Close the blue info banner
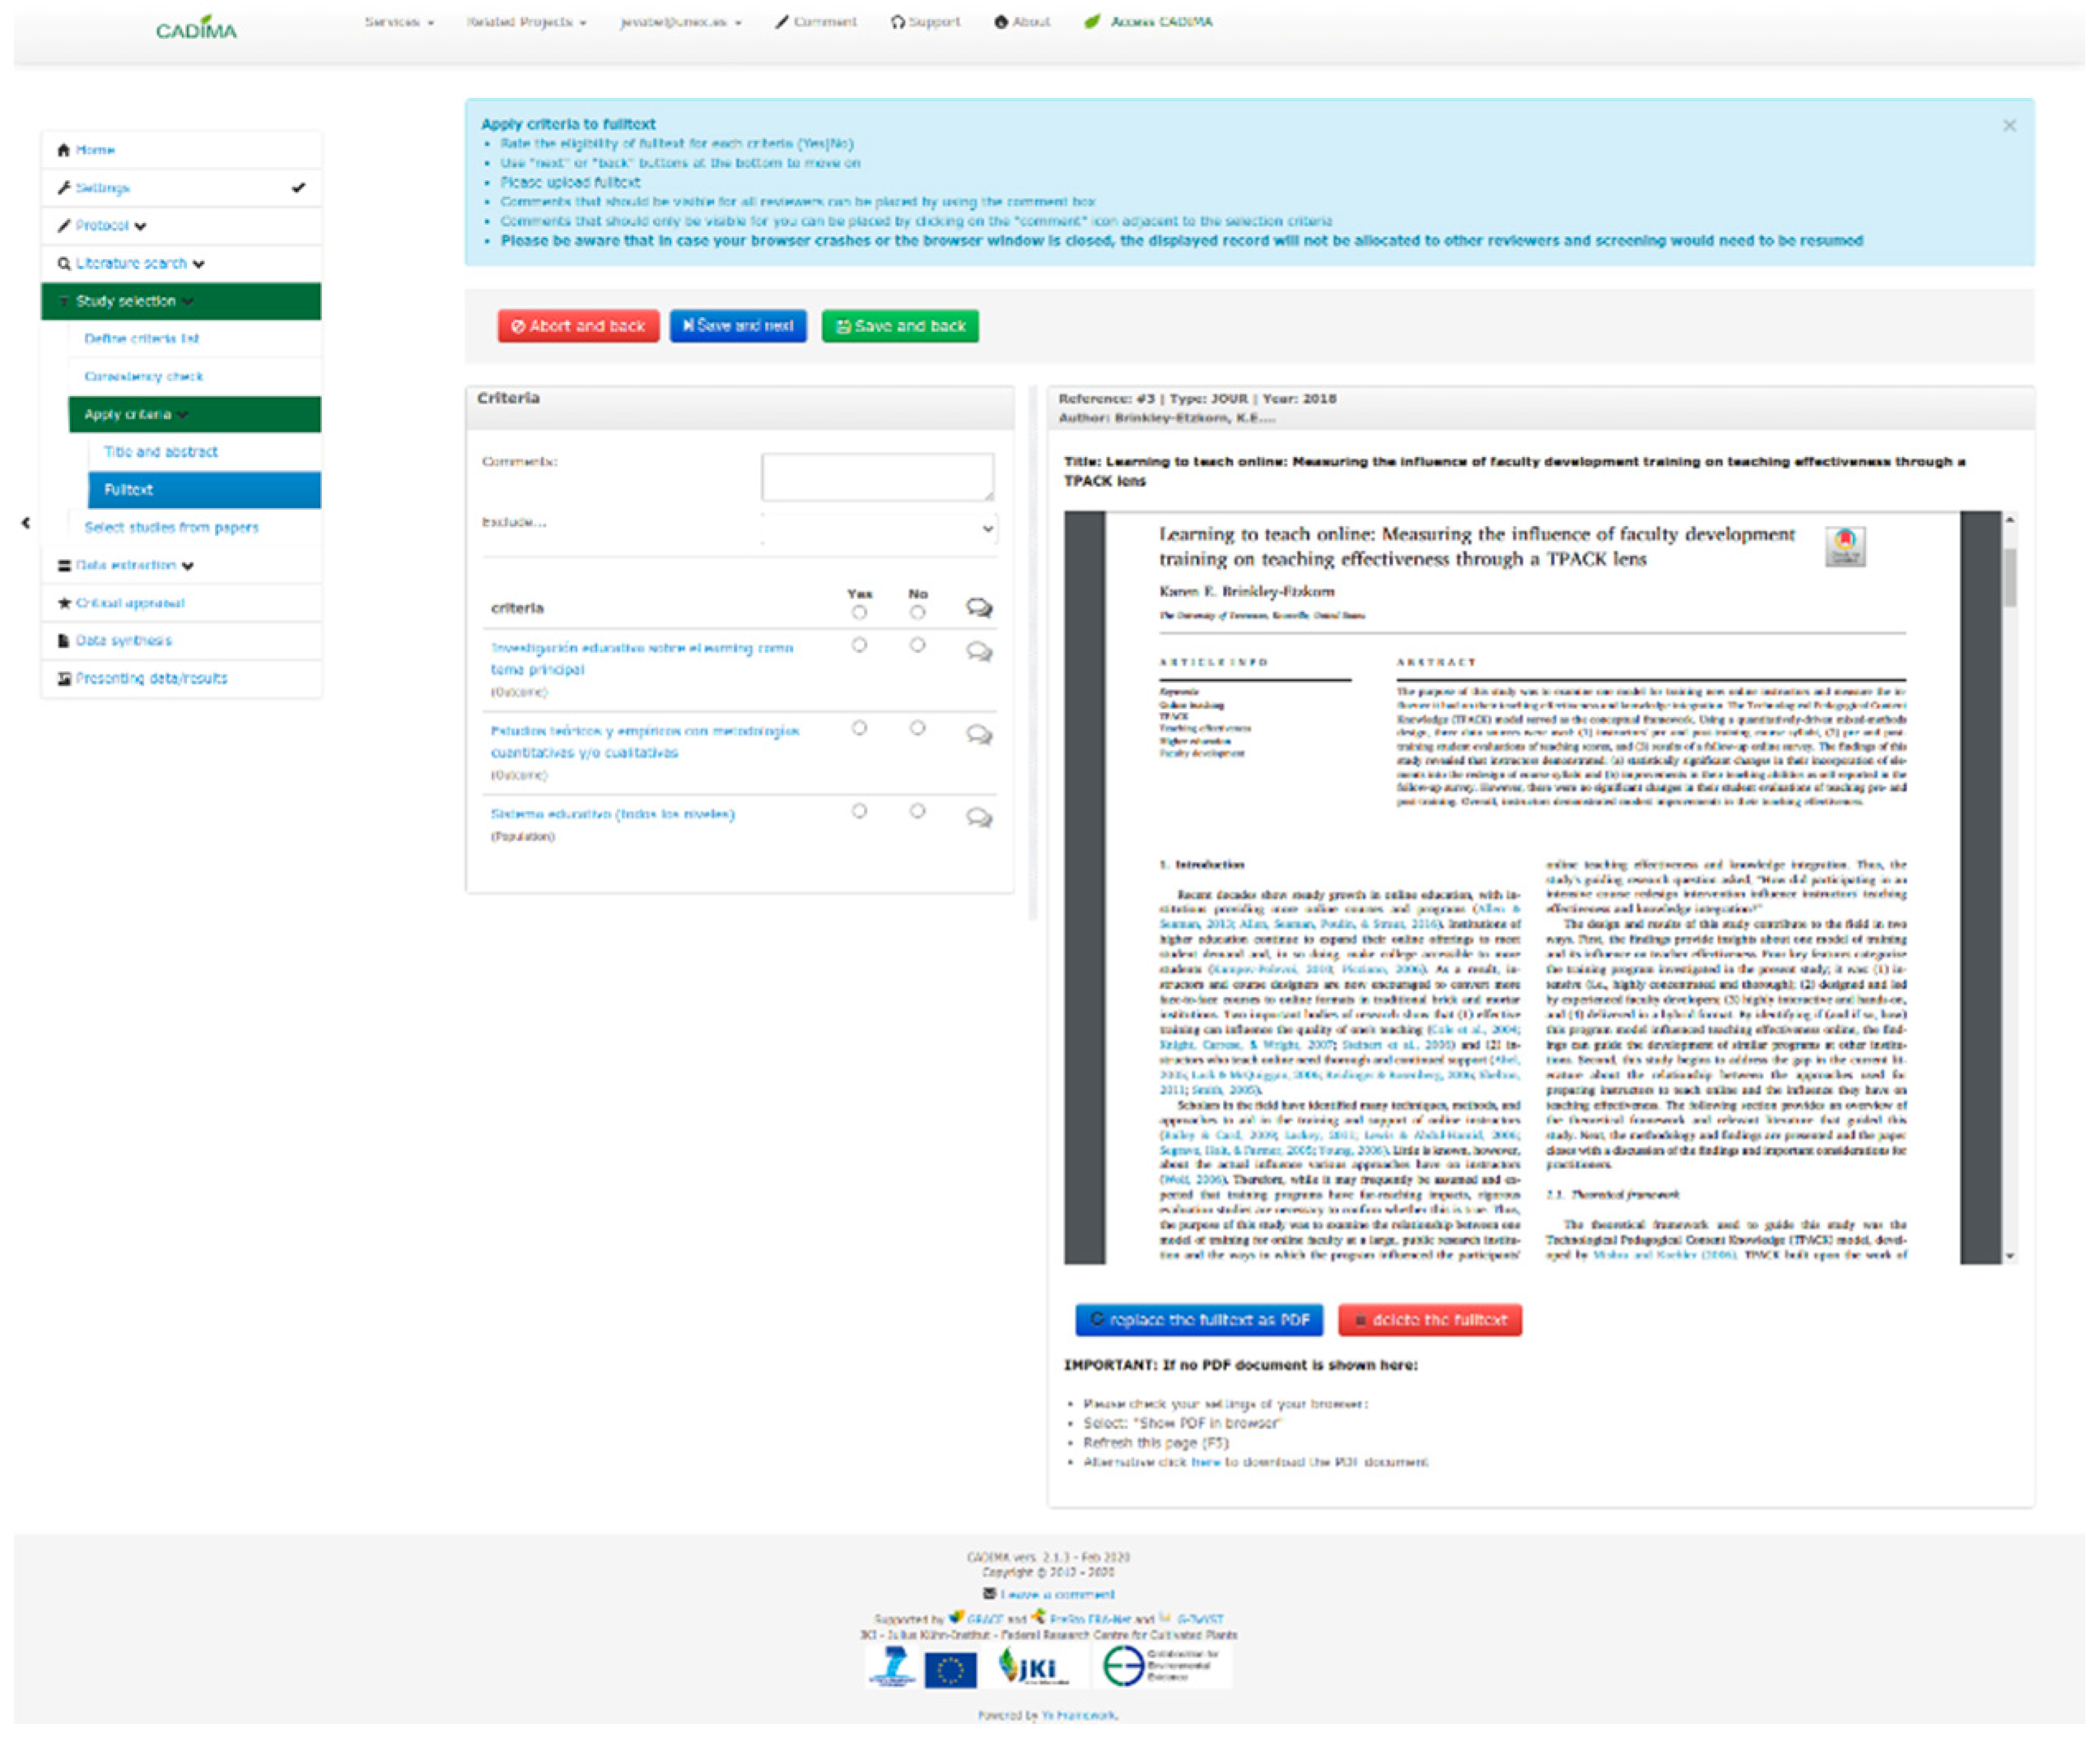The width and height of the screenshot is (2100, 1738). tap(2009, 126)
